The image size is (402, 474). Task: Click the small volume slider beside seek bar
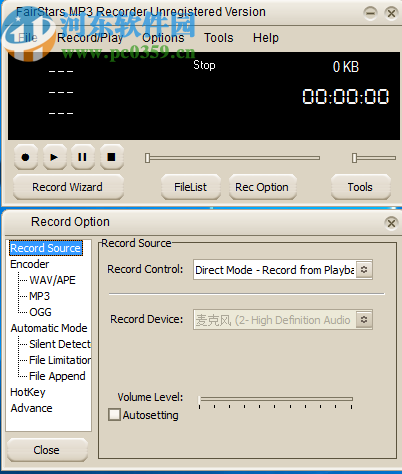click(x=374, y=158)
